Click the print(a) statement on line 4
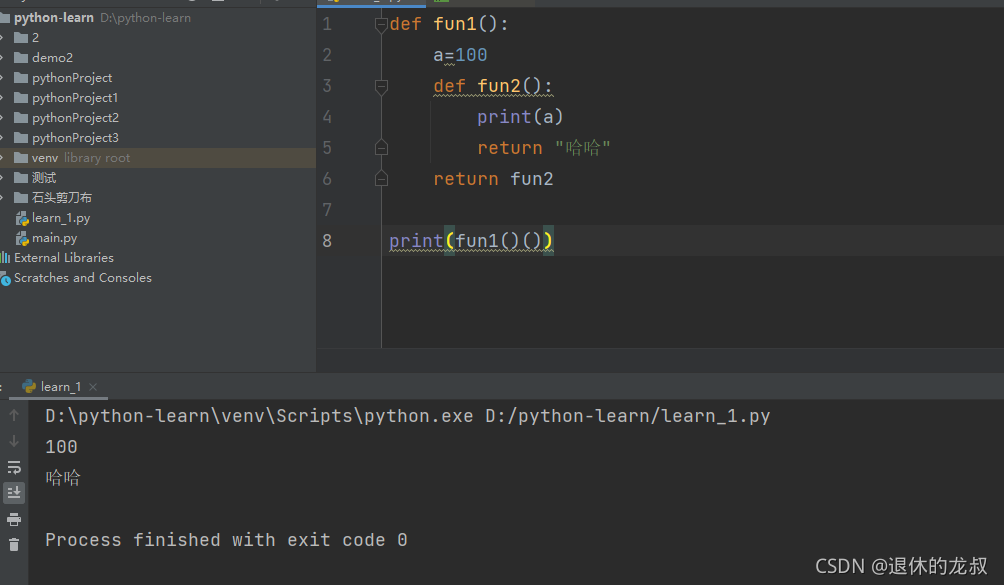The width and height of the screenshot is (1004, 585). (x=520, y=117)
